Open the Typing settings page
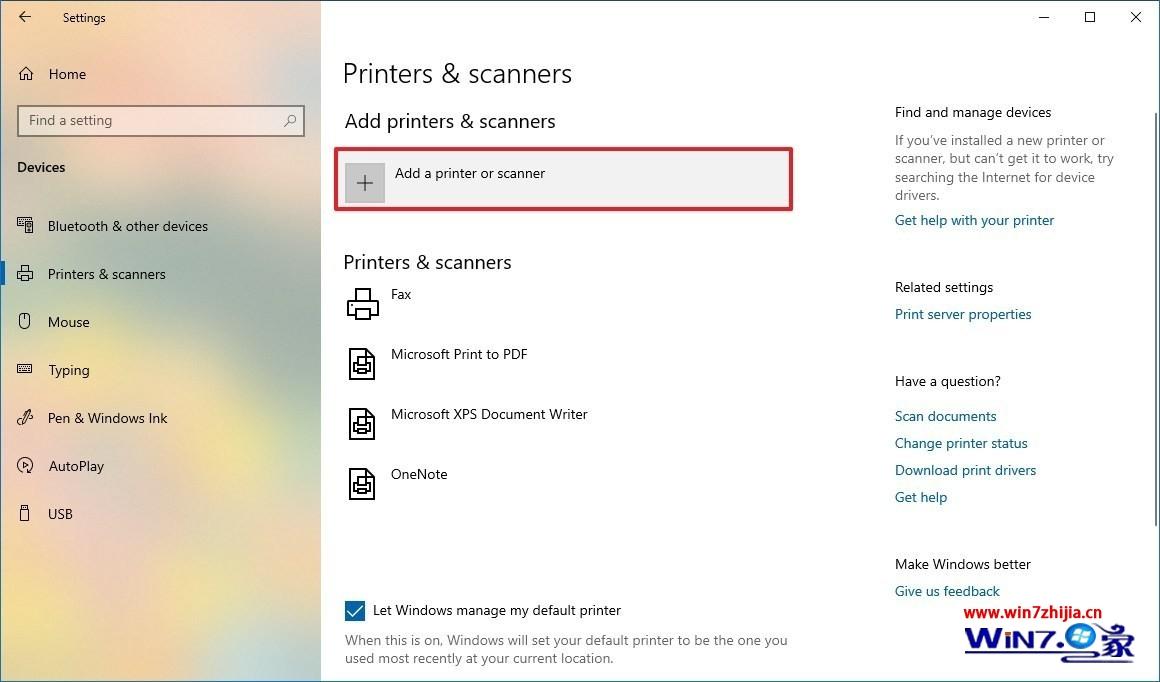Screen dimensions: 1160x682 coord(69,371)
